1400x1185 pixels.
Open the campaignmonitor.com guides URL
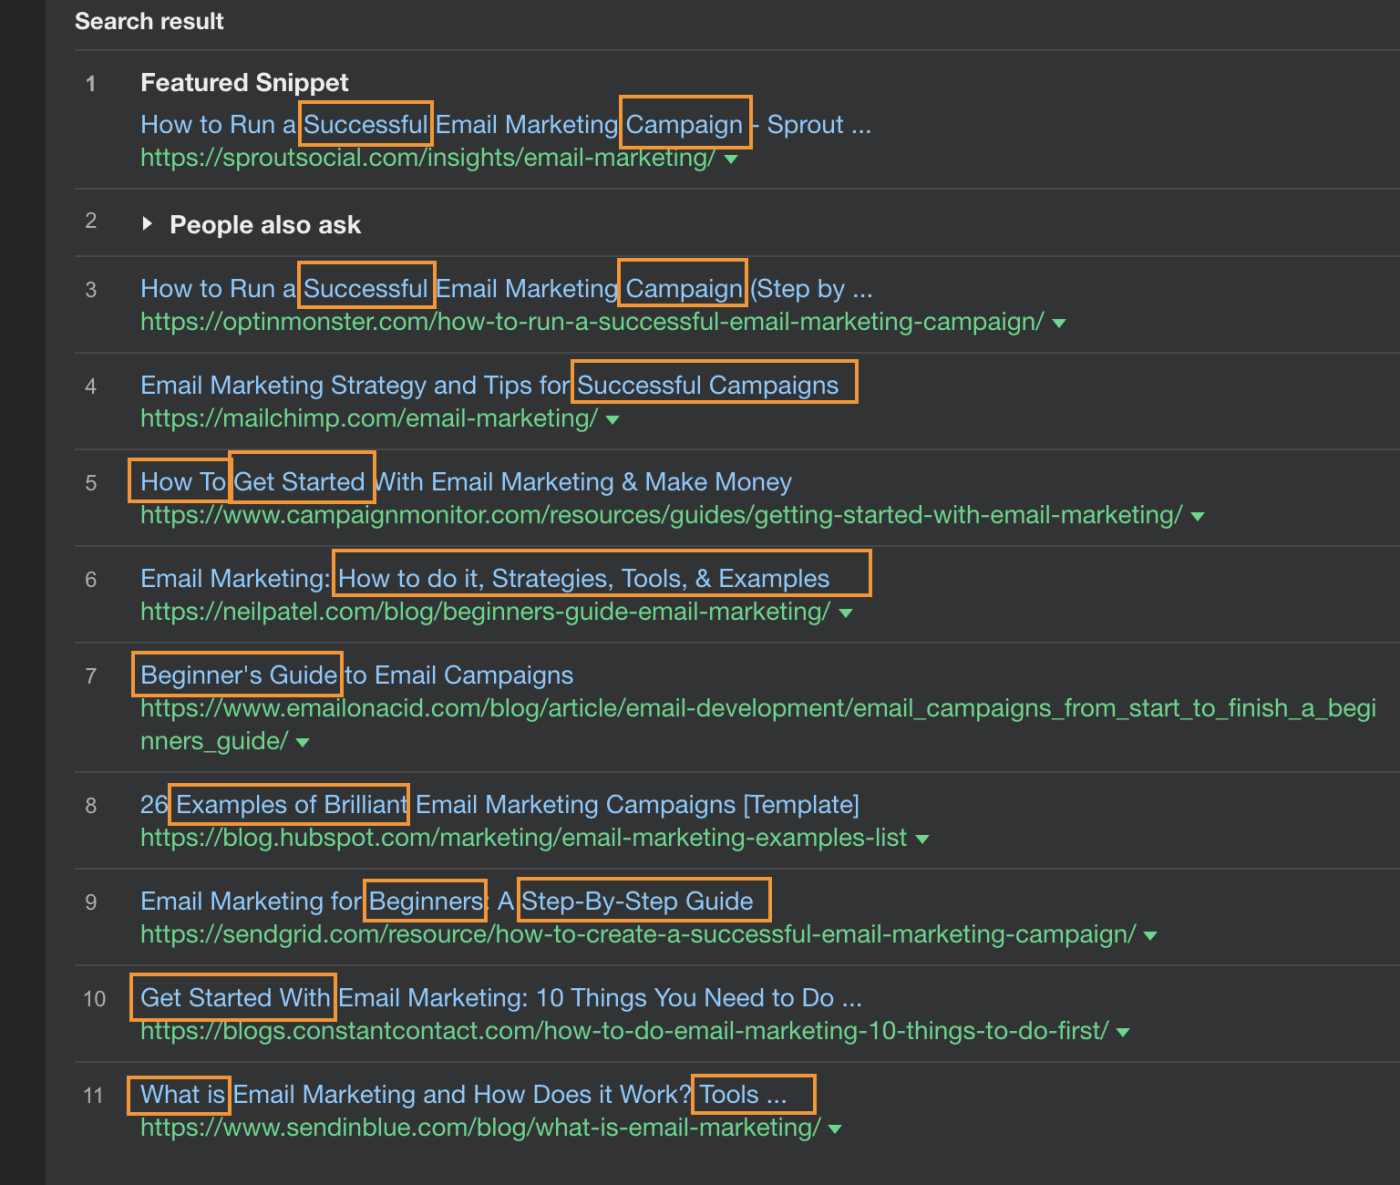pos(661,515)
